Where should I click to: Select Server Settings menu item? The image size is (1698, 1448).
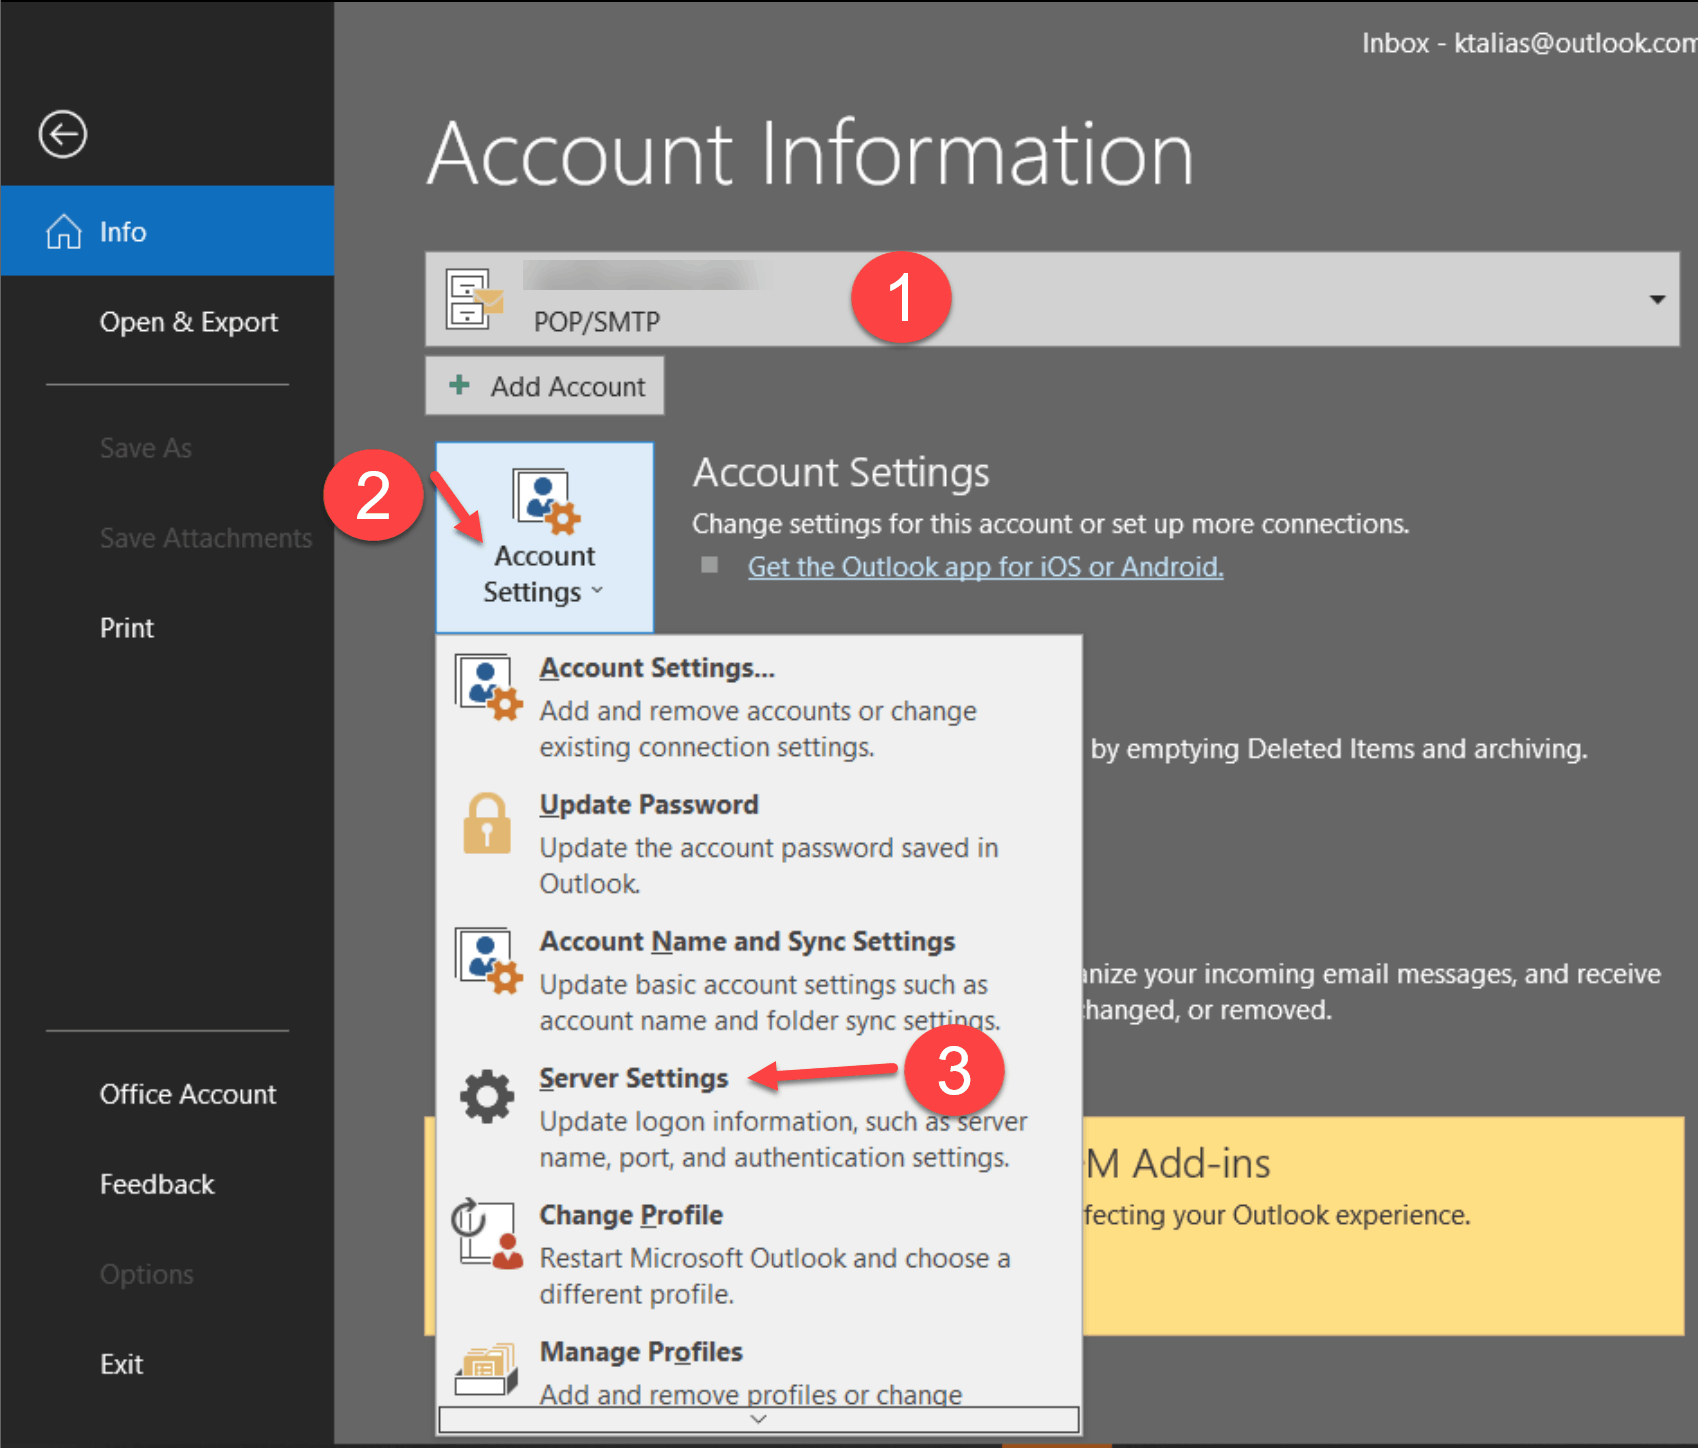(x=759, y=1117)
